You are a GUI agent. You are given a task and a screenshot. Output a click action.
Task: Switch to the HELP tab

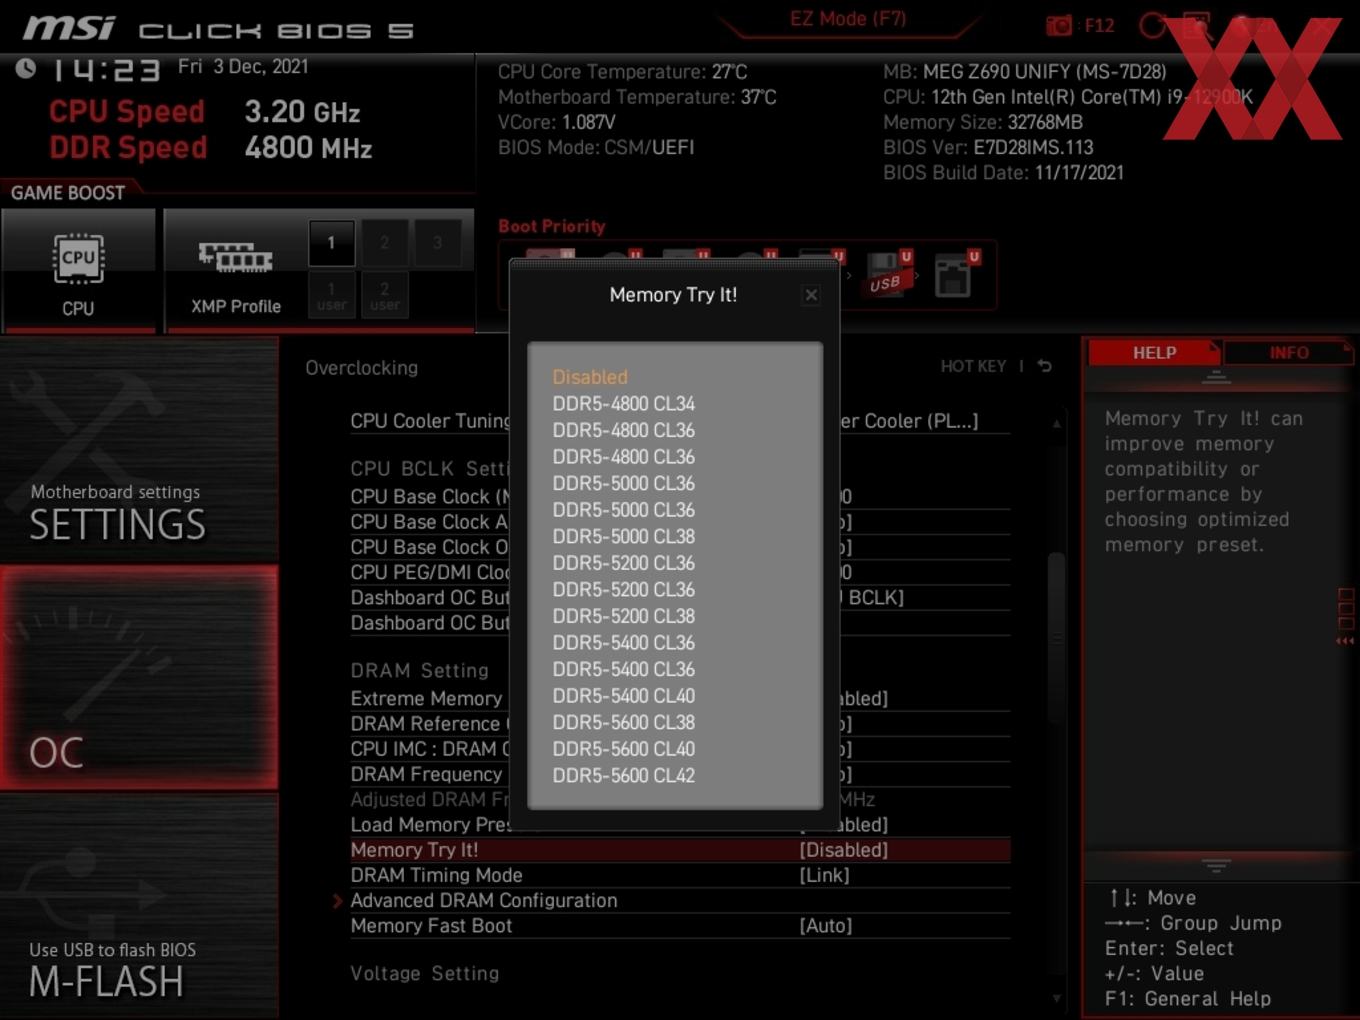pos(1154,353)
